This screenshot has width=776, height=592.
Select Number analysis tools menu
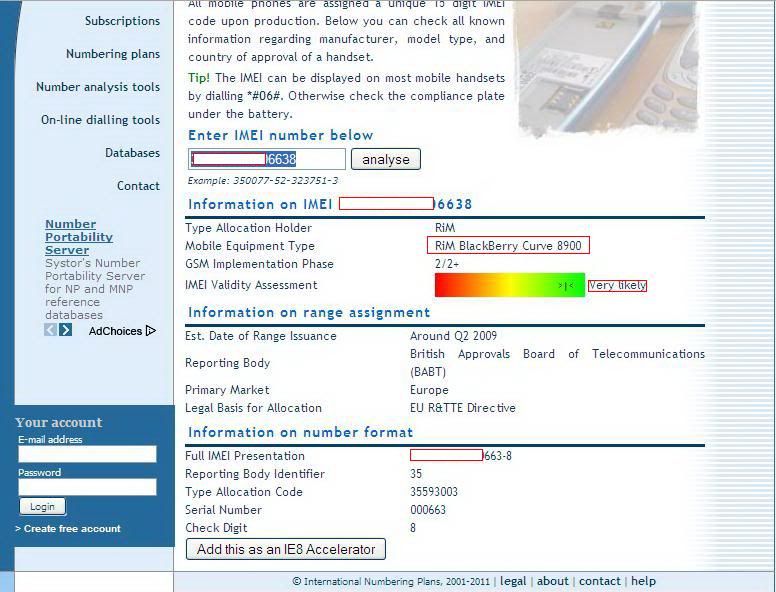click(98, 87)
